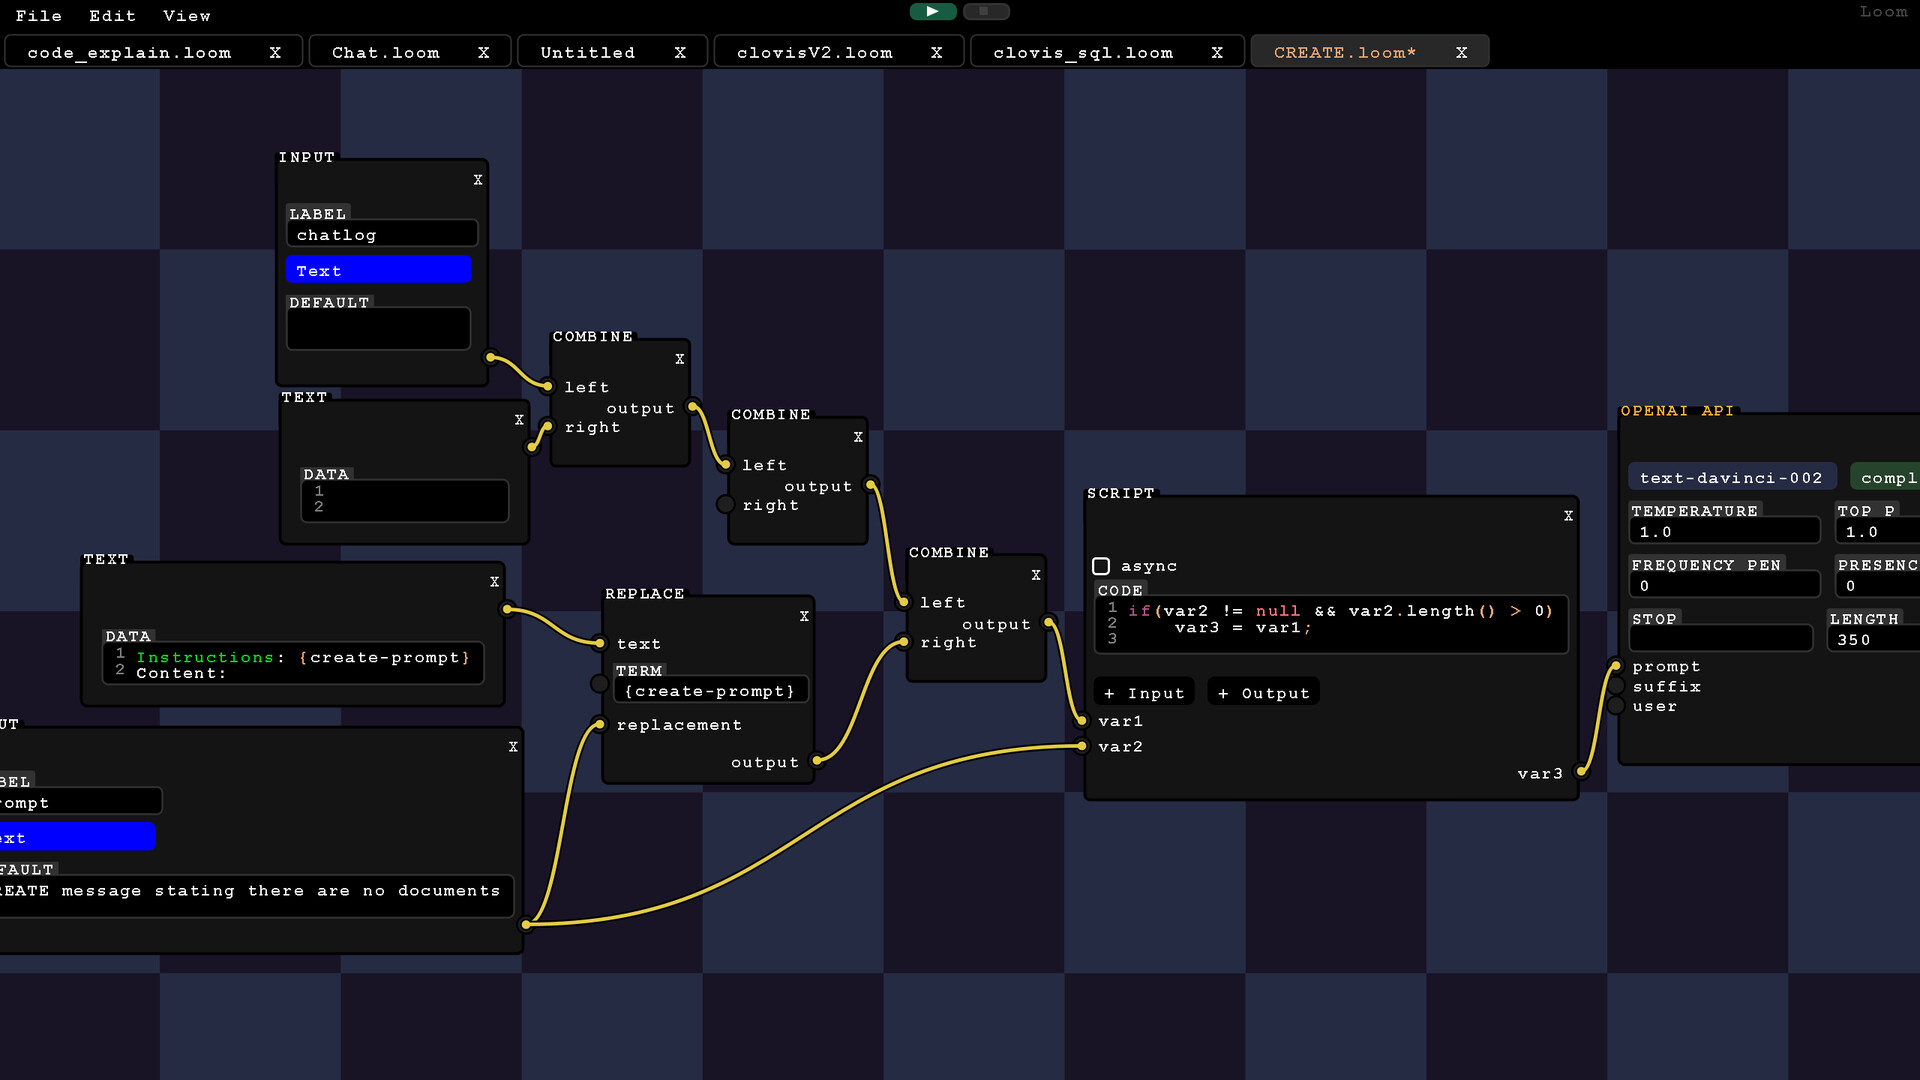
Task: Close the SCRIPT node with its X
Action: pos(1567,516)
